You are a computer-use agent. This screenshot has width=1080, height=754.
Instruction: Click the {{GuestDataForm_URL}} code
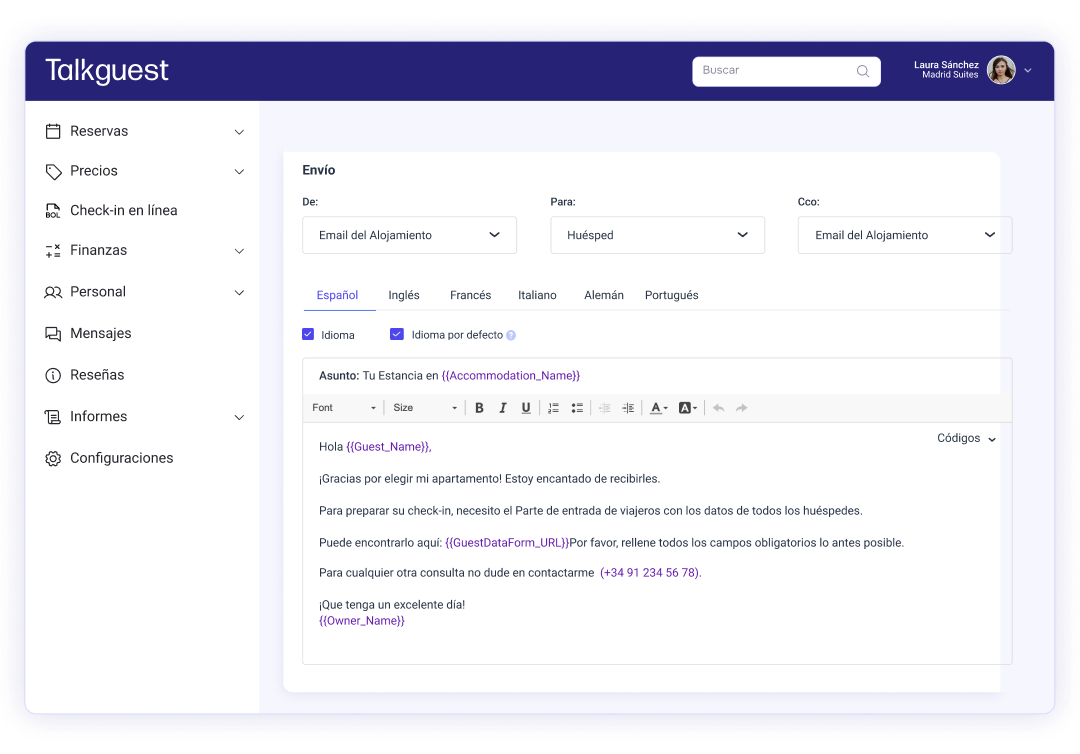tap(507, 543)
